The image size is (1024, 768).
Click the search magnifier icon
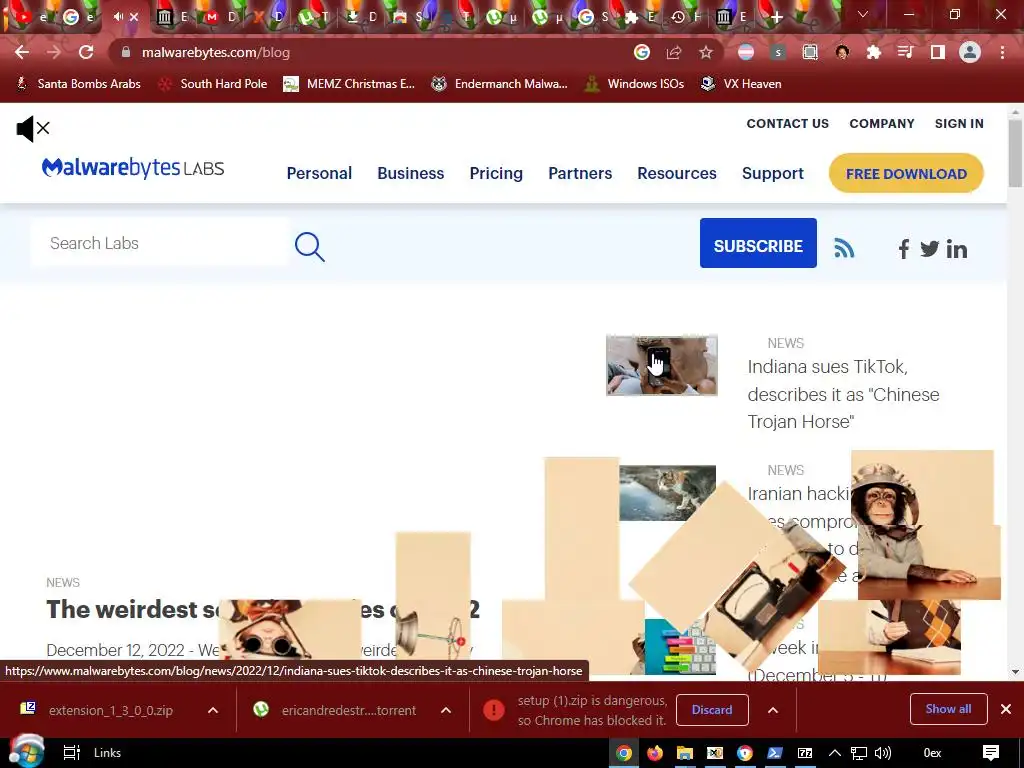coord(310,246)
